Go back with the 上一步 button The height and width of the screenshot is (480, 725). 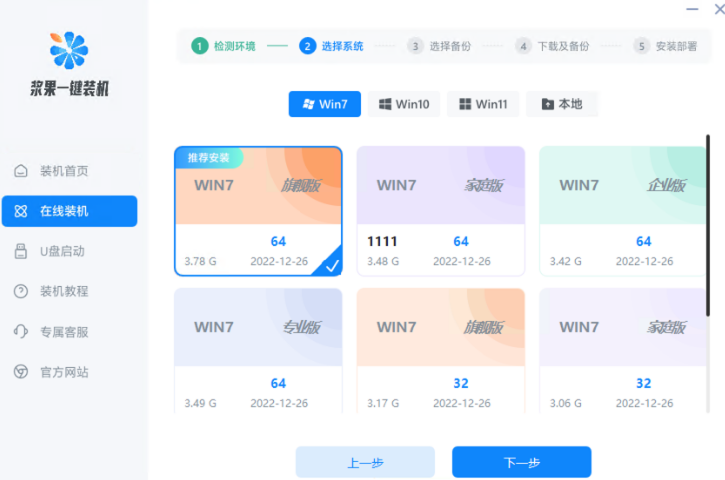click(x=365, y=462)
